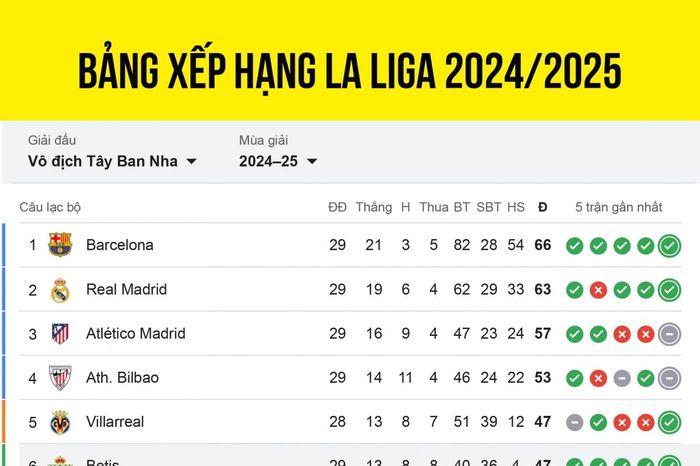Image resolution: width=700 pixels, height=466 pixels.
Task: Click the Ath. Bilbao club crest
Action: pyautogui.click(x=60, y=378)
